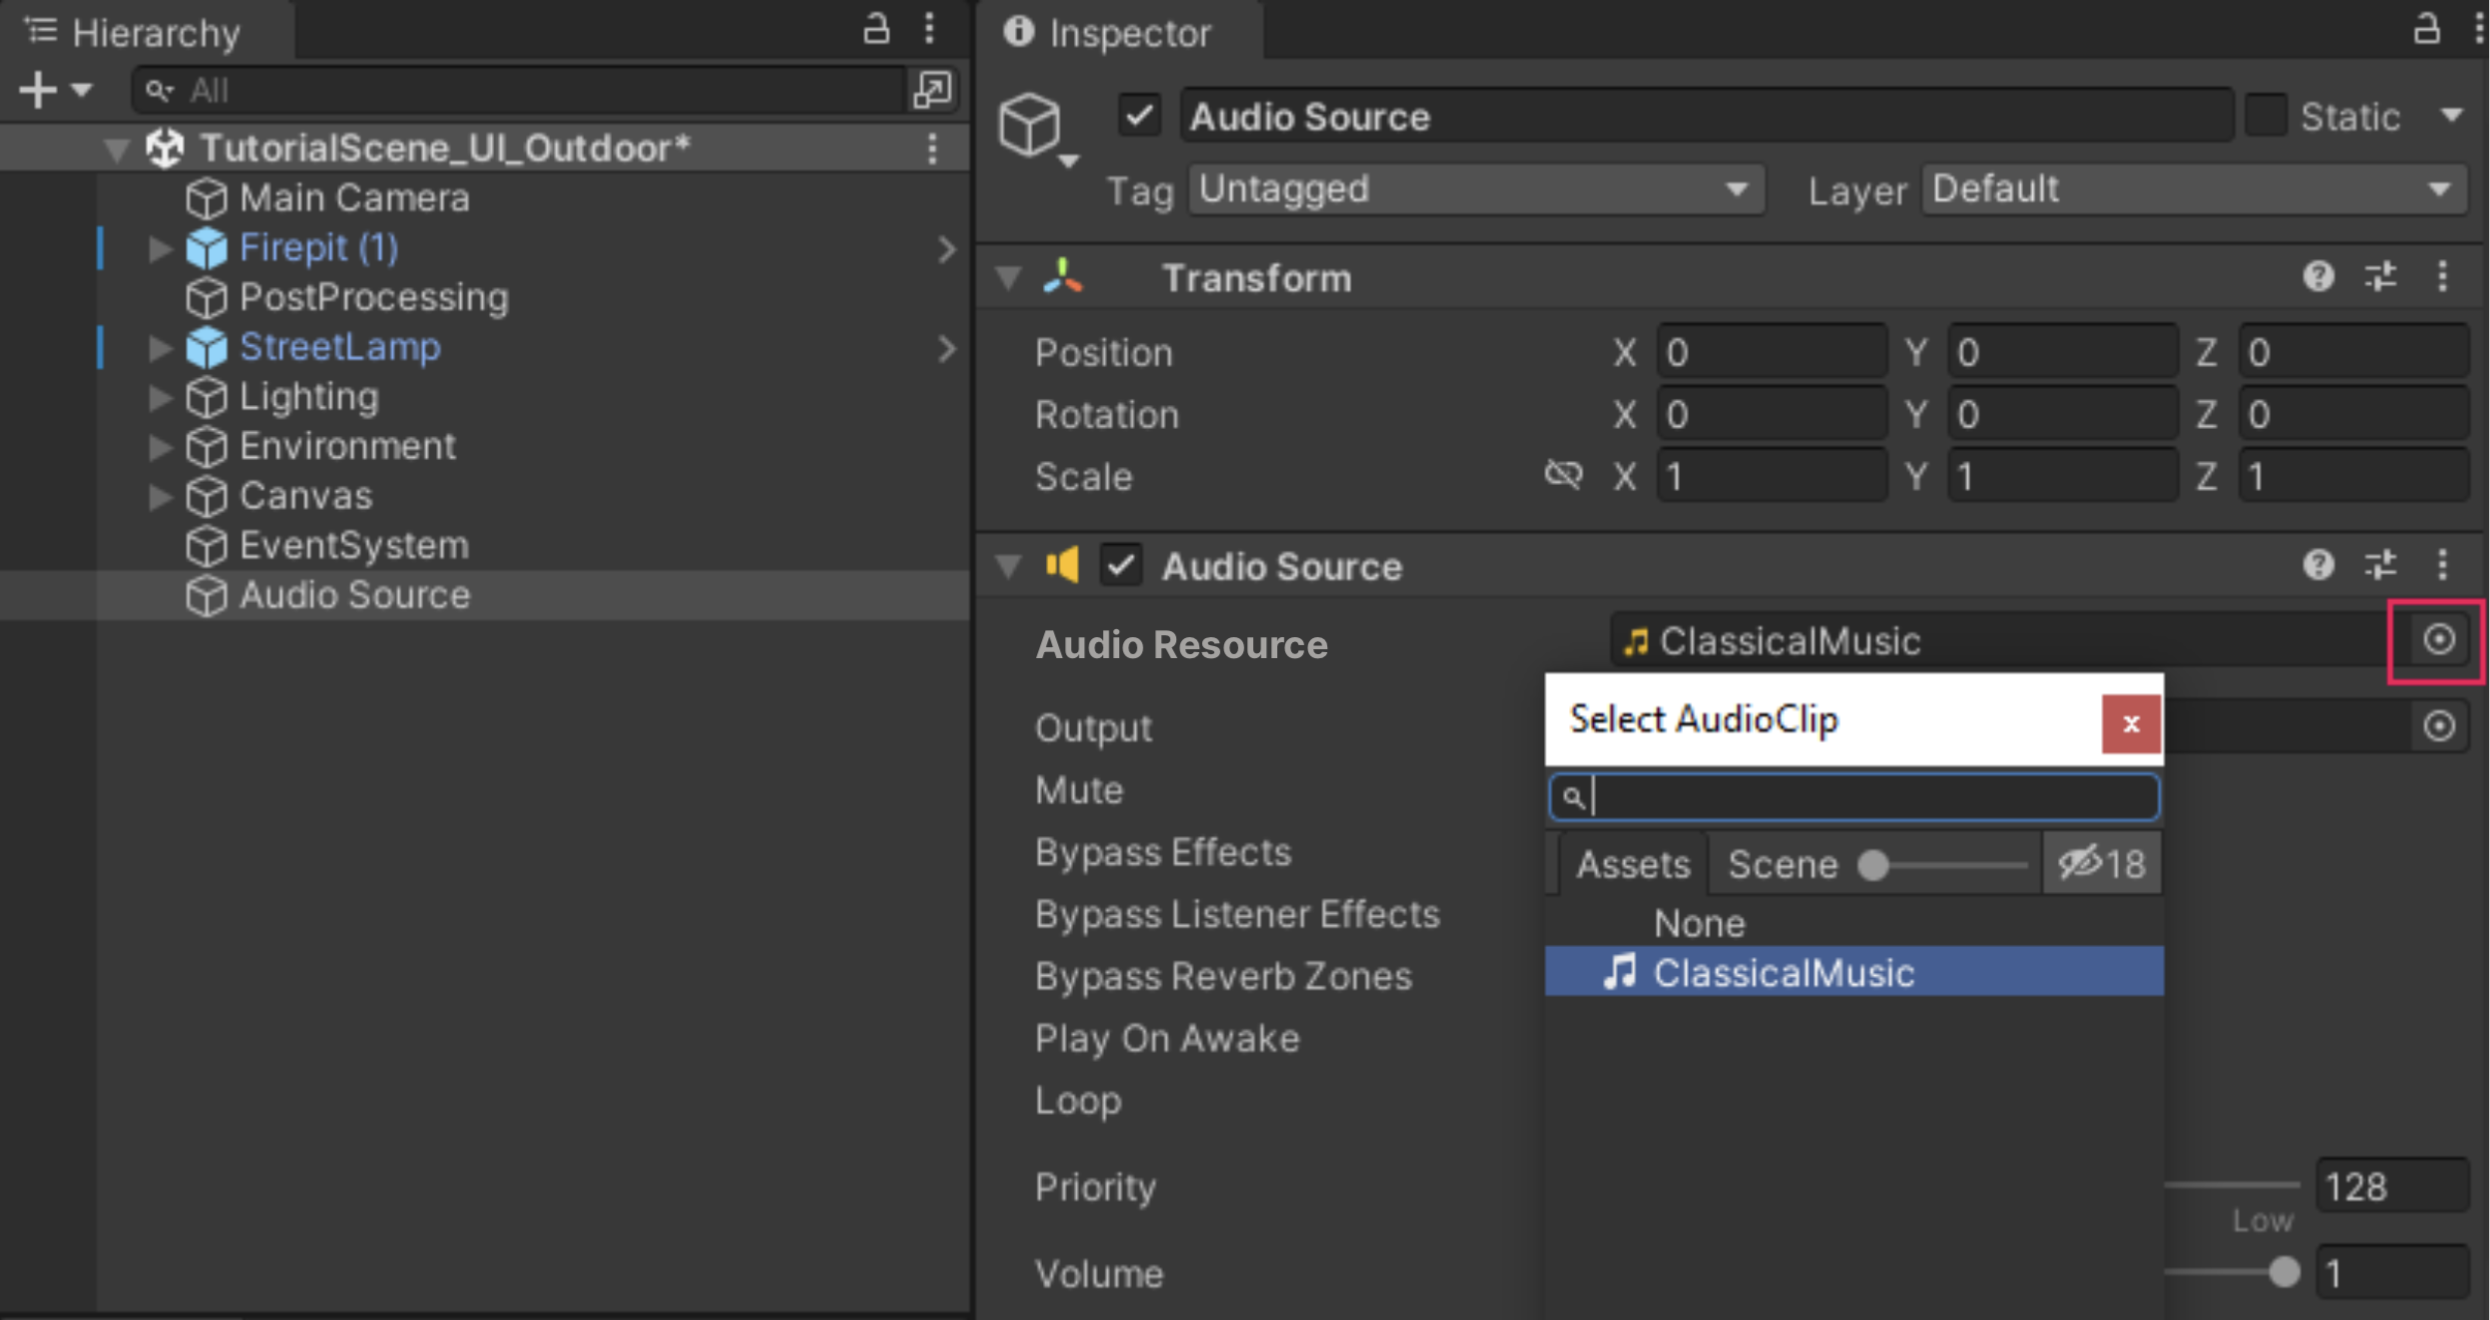The image size is (2490, 1320).
Task: Enable the Static checkbox
Action: pos(2266,116)
